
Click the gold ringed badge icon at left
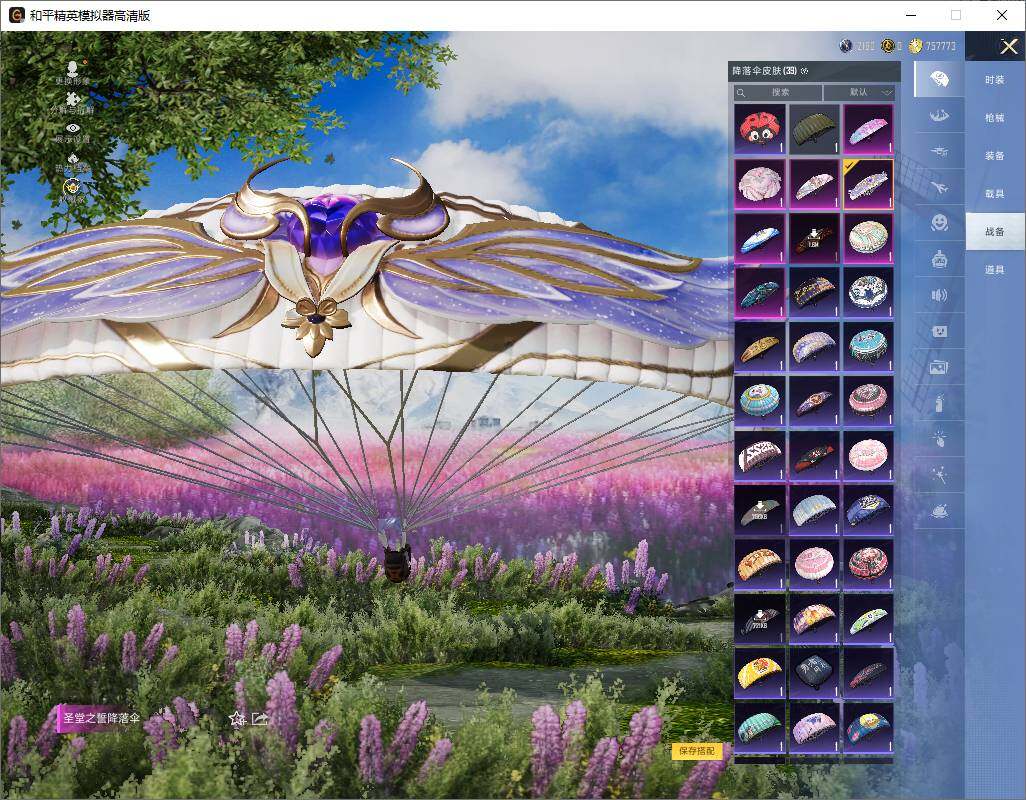pos(73,188)
